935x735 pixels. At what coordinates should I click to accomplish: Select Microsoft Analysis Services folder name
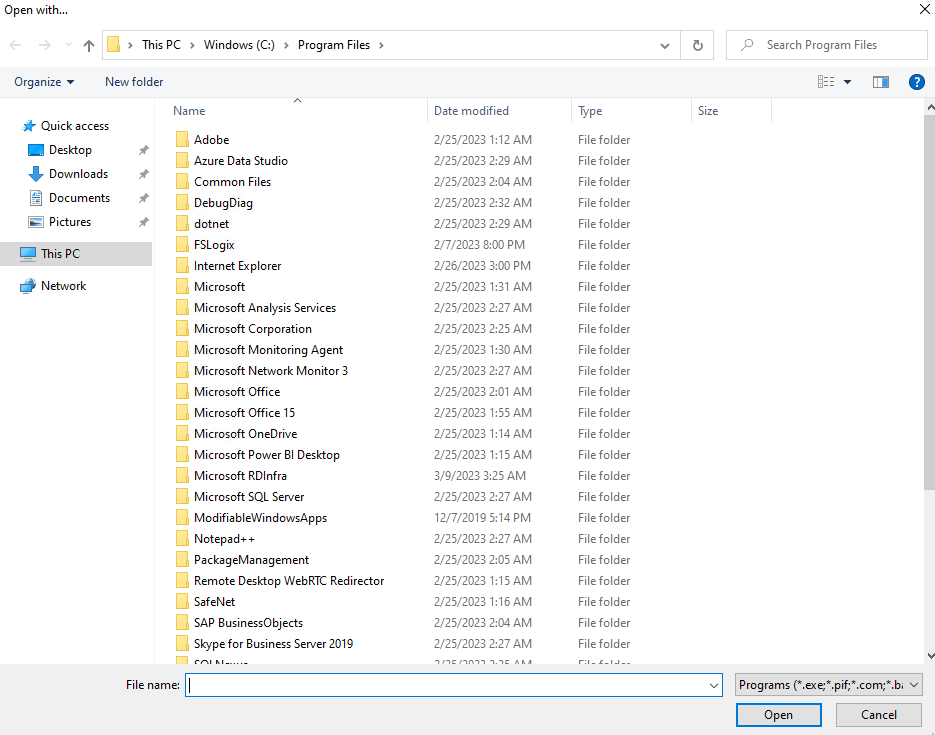pos(265,308)
